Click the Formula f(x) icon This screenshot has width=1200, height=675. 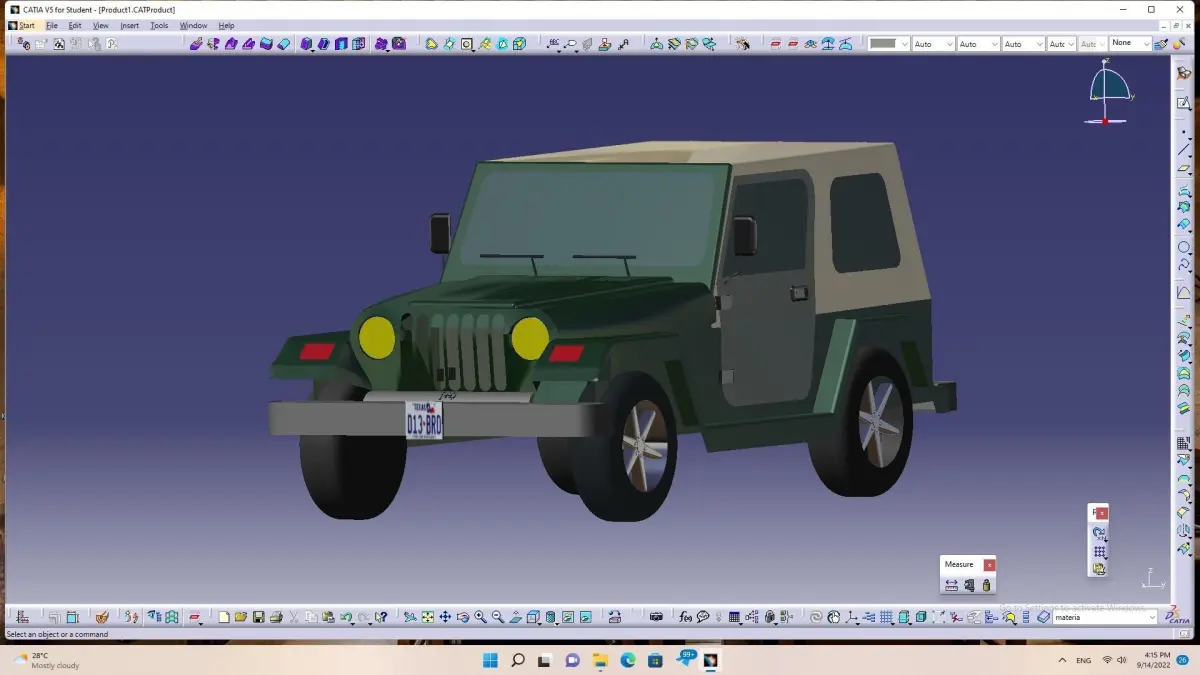(685, 617)
